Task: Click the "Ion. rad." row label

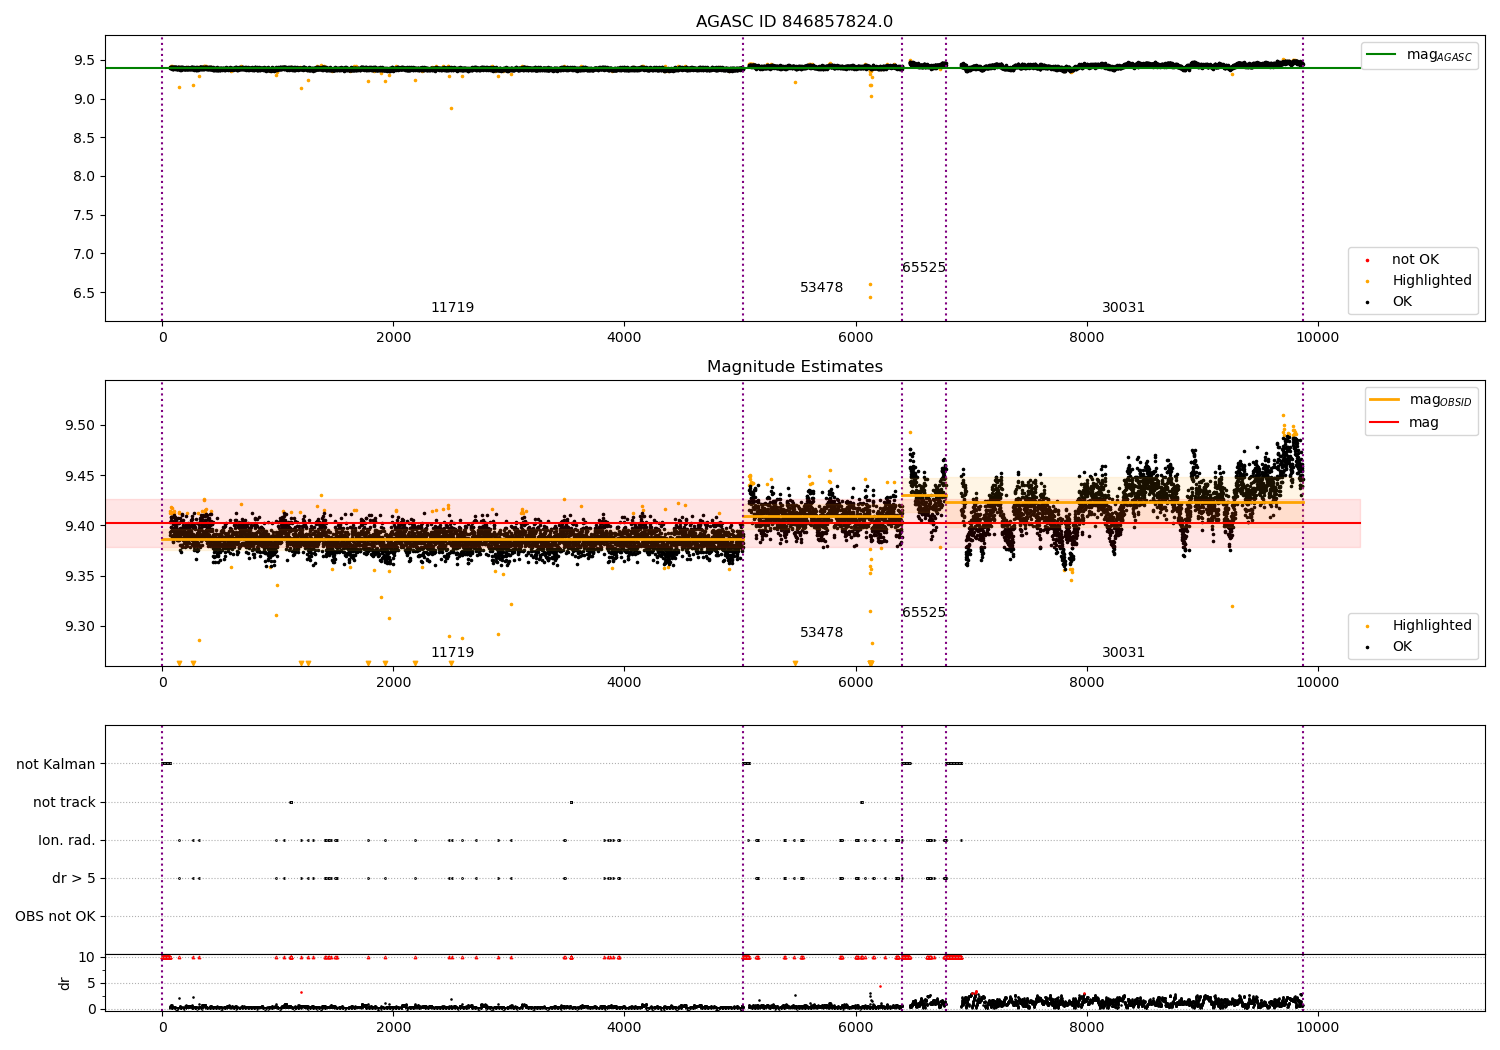Action: (67, 840)
